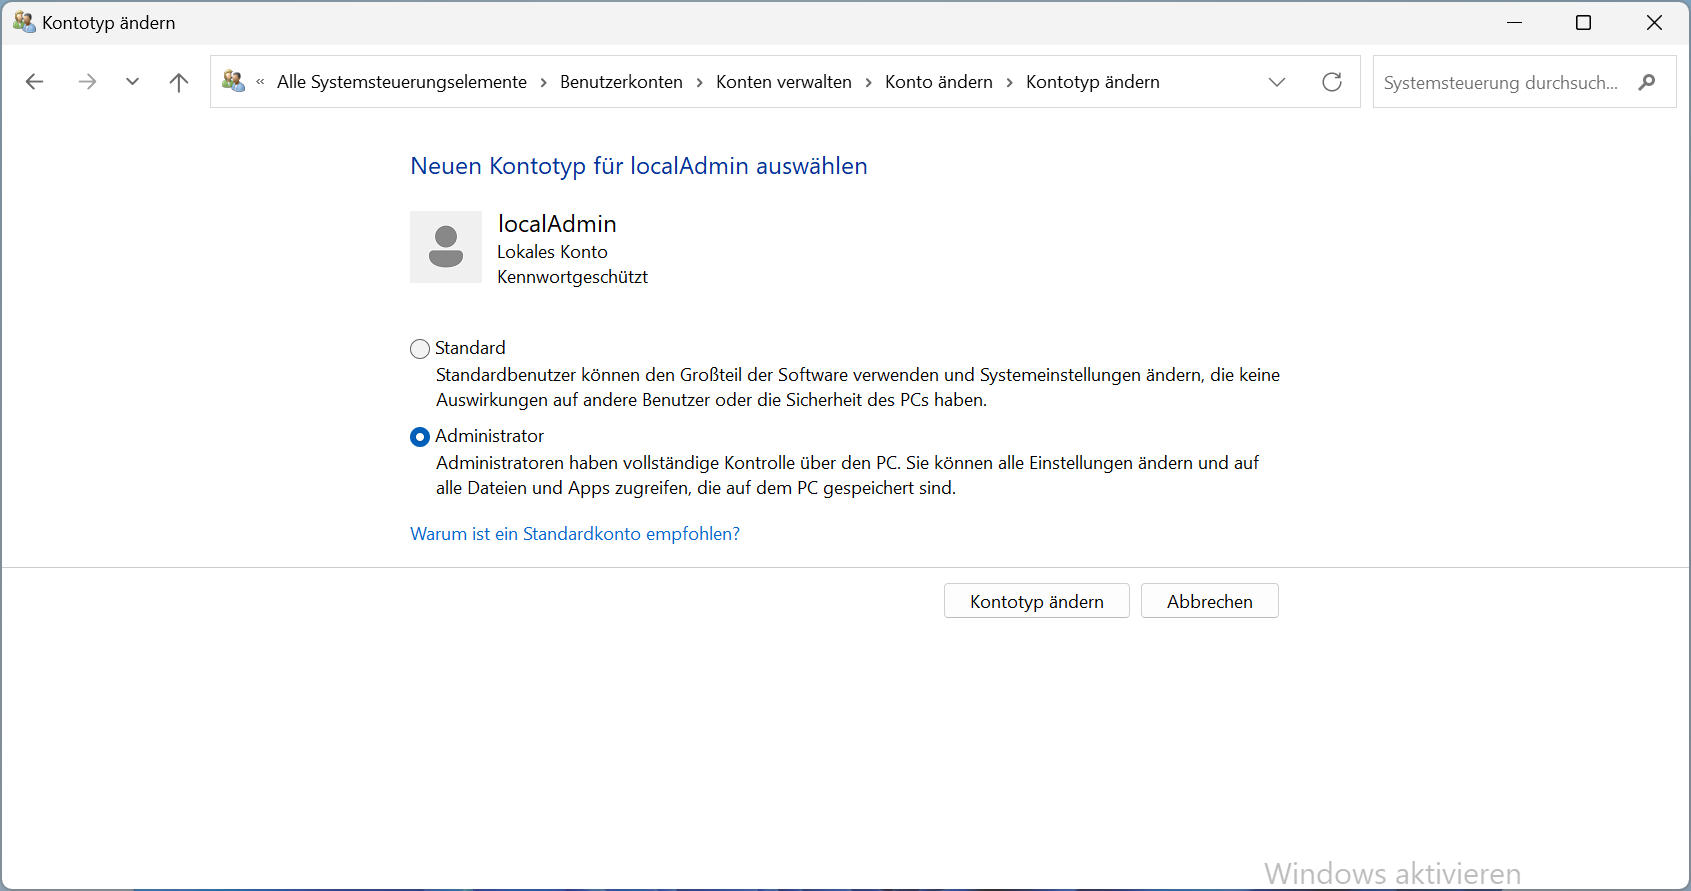Click the forward navigation arrow
This screenshot has width=1691, height=891.
coord(87,82)
